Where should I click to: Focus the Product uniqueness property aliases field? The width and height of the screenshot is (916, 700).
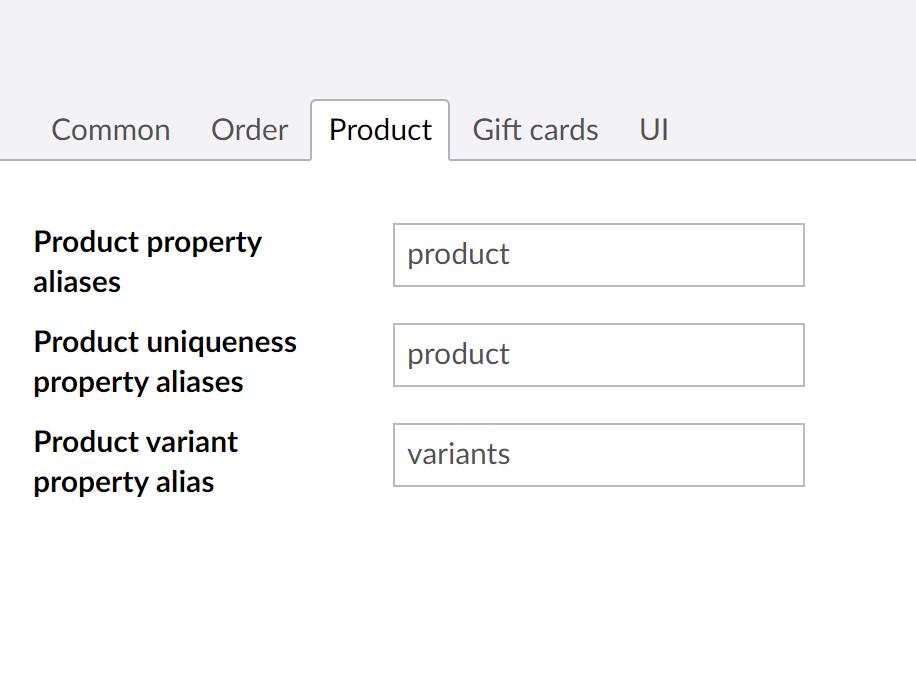(x=599, y=355)
